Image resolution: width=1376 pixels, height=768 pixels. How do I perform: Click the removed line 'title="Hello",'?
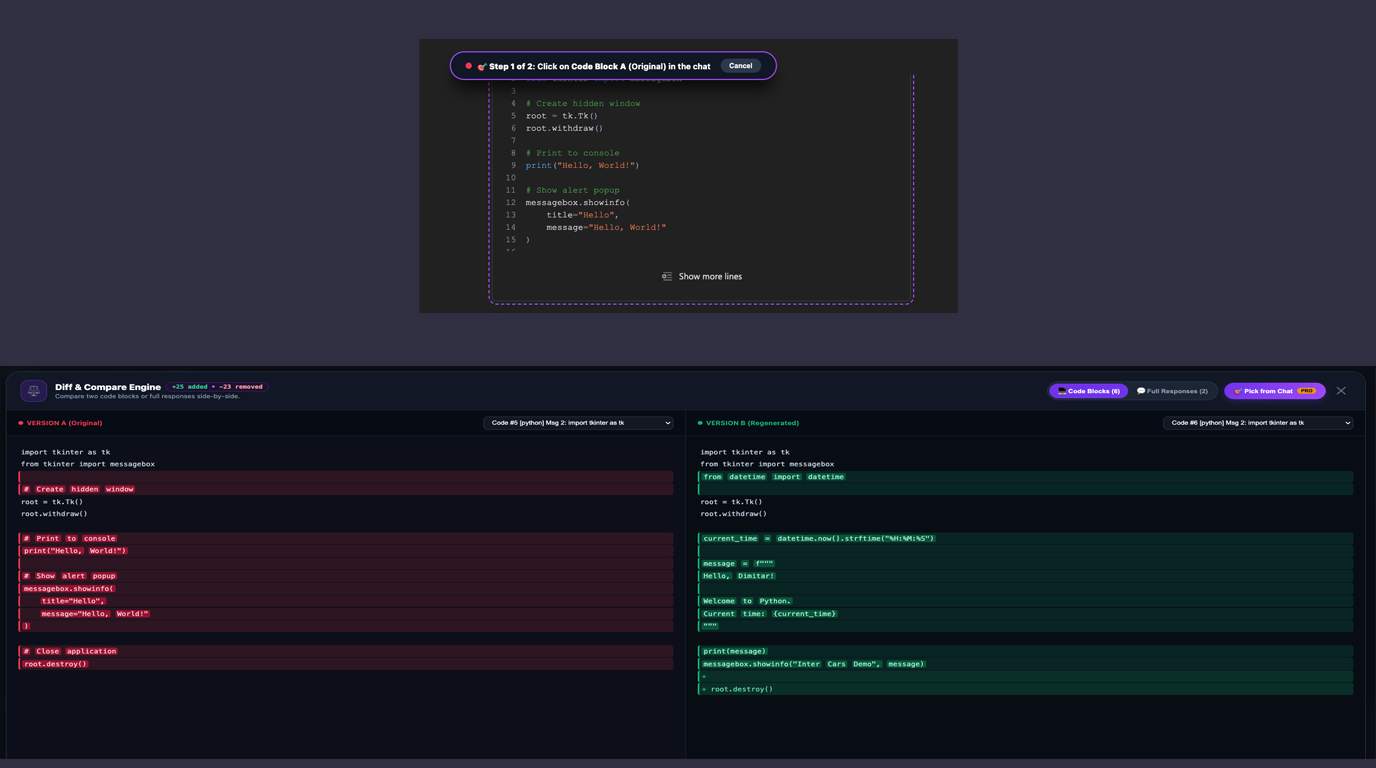coord(346,601)
